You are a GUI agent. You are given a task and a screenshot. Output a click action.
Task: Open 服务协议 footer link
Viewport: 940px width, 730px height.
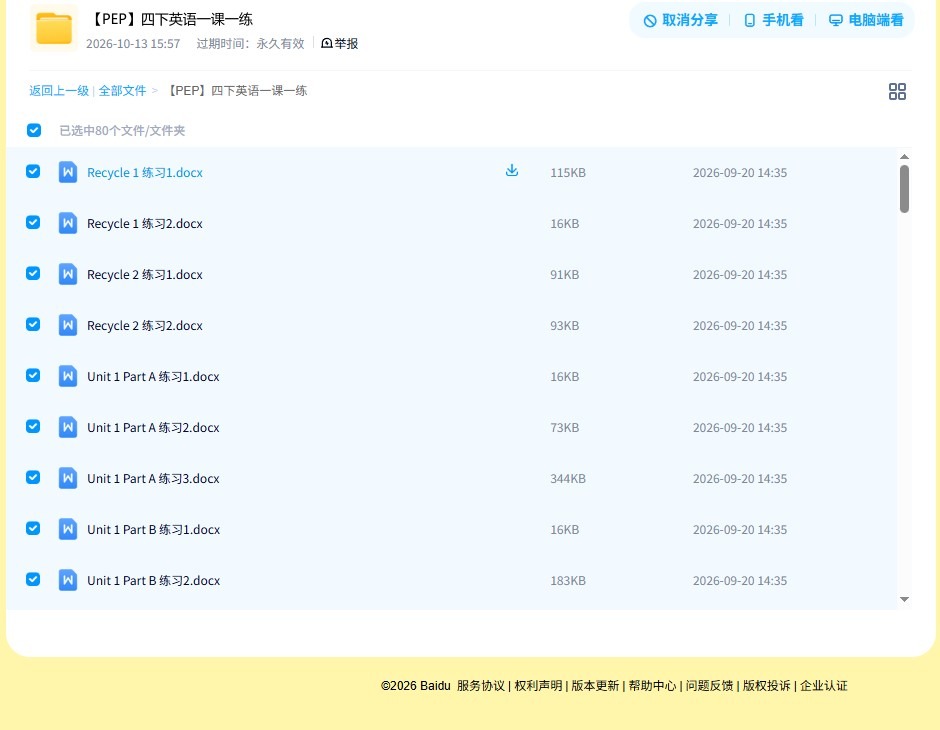pyautogui.click(x=481, y=686)
